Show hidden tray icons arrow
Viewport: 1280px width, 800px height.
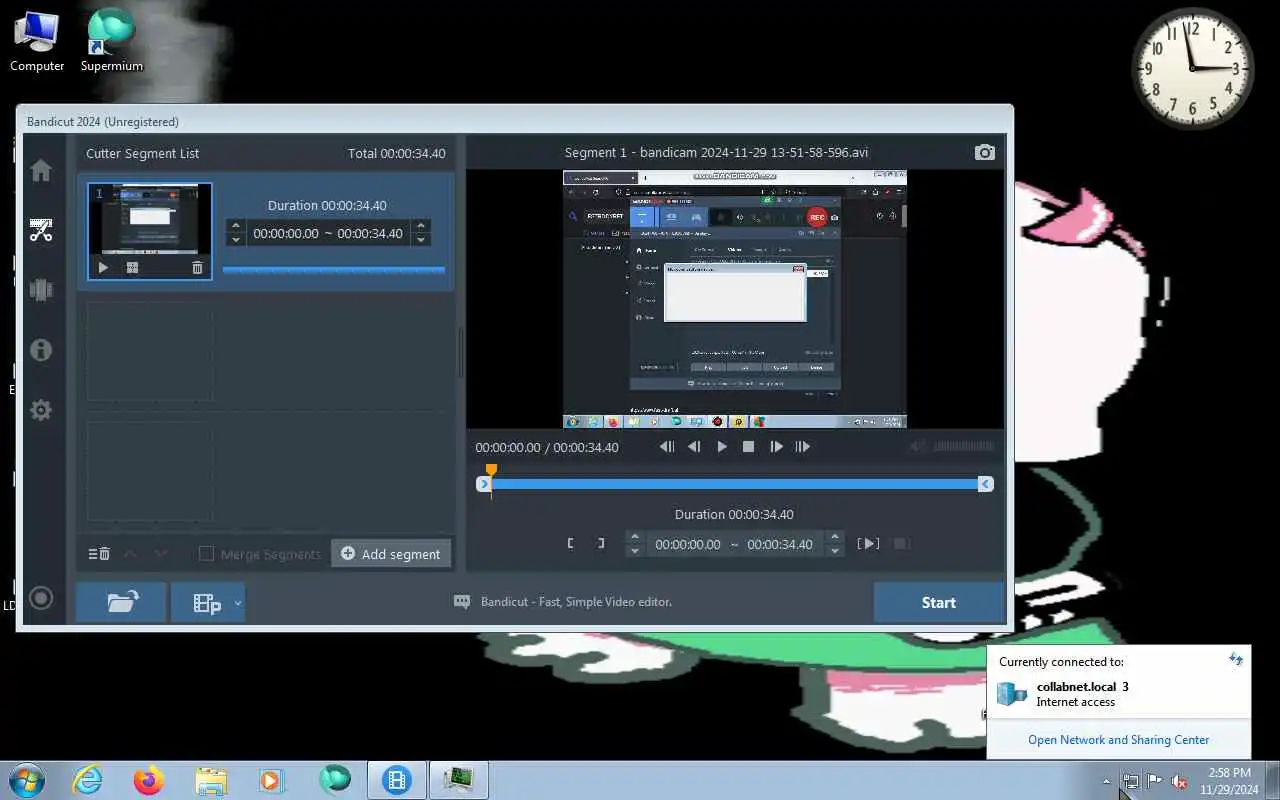1106,782
